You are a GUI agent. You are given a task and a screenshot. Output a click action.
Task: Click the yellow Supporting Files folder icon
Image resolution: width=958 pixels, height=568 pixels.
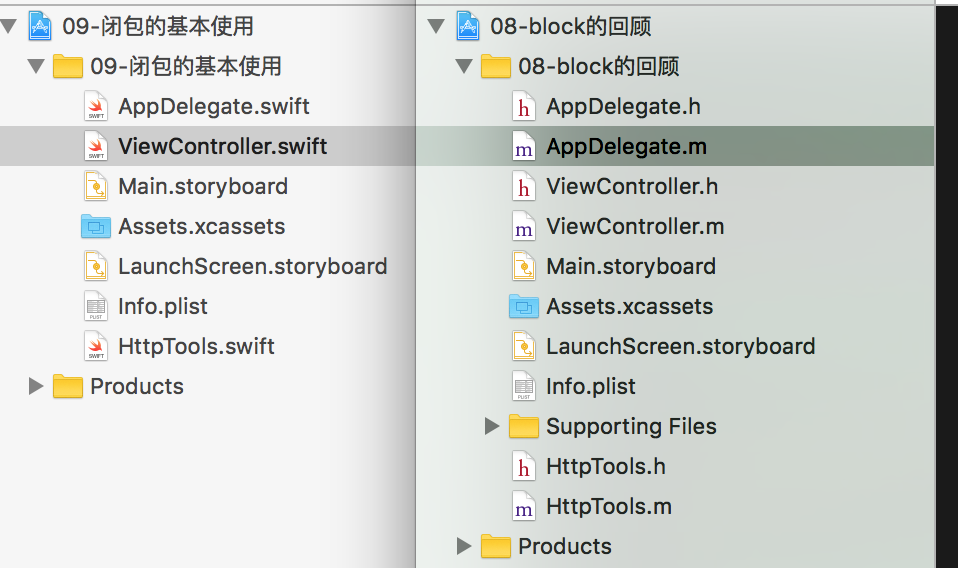coord(524,427)
